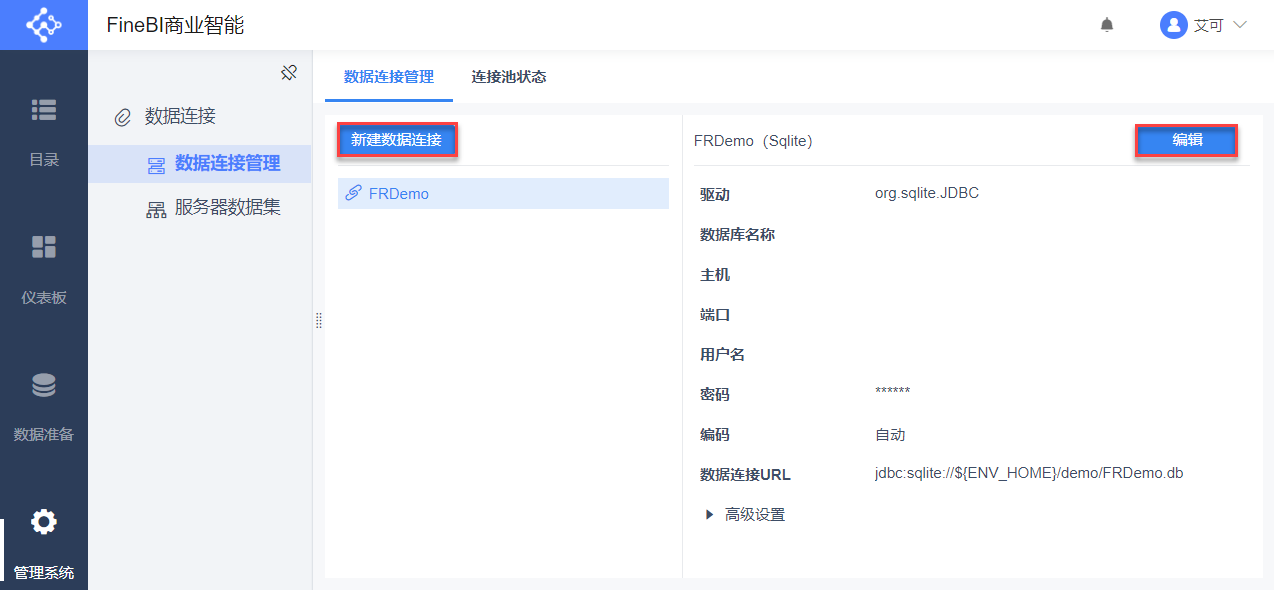Click the link icon beside FRDemo
This screenshot has height=590, width=1274.
[353, 193]
